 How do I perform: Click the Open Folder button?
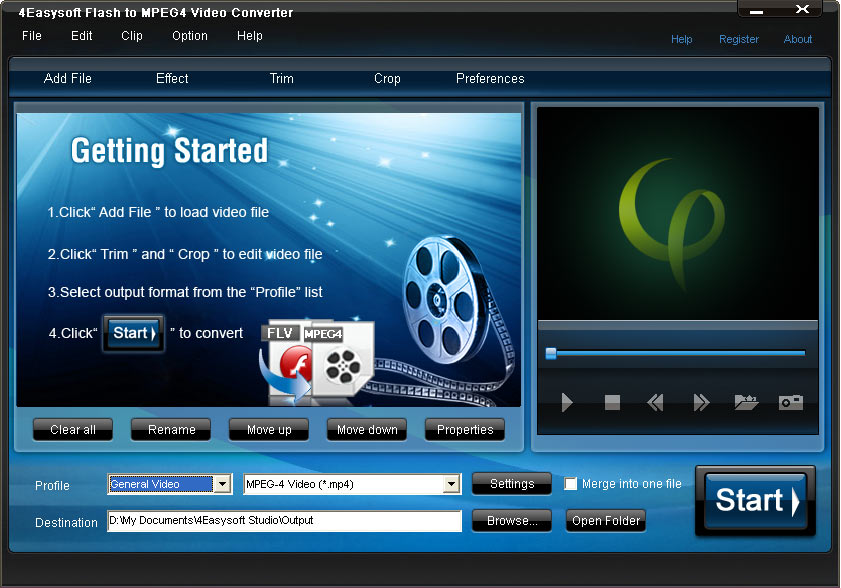click(x=606, y=521)
